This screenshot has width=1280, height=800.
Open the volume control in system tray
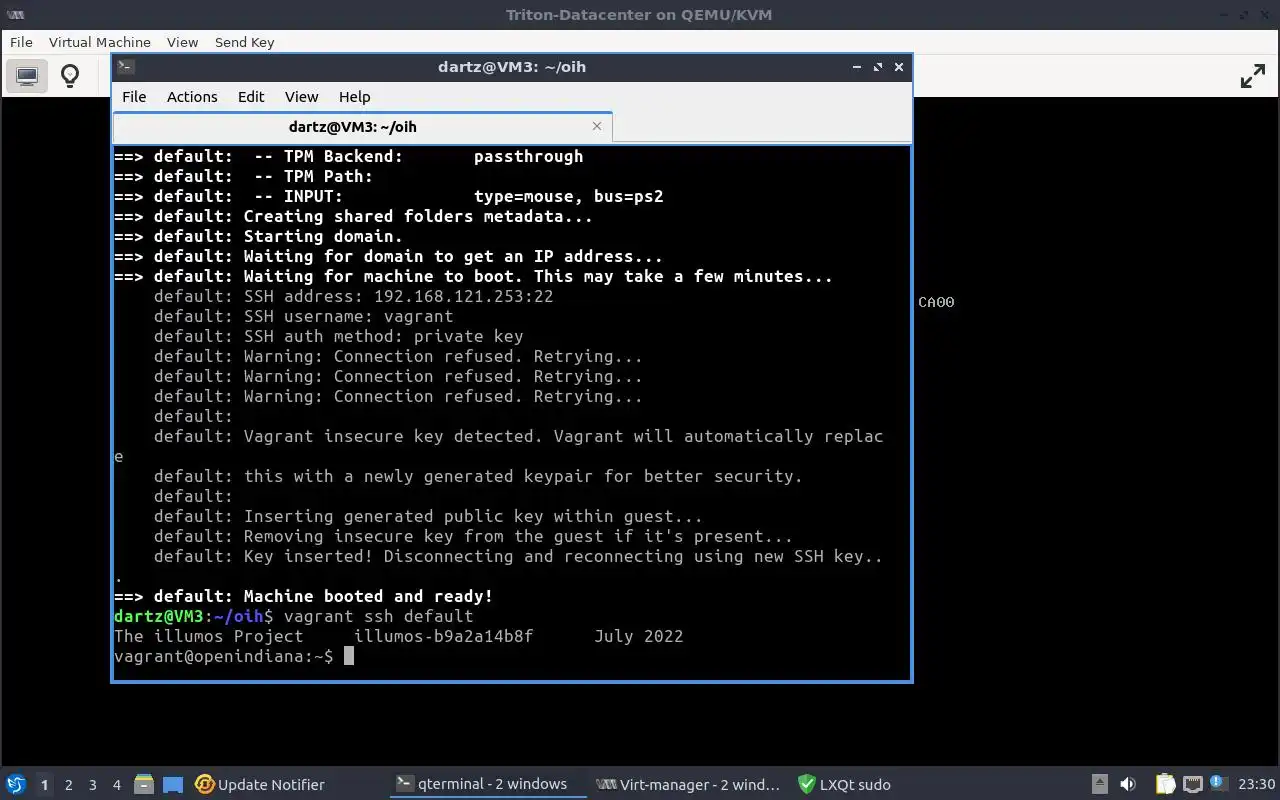click(x=1128, y=784)
